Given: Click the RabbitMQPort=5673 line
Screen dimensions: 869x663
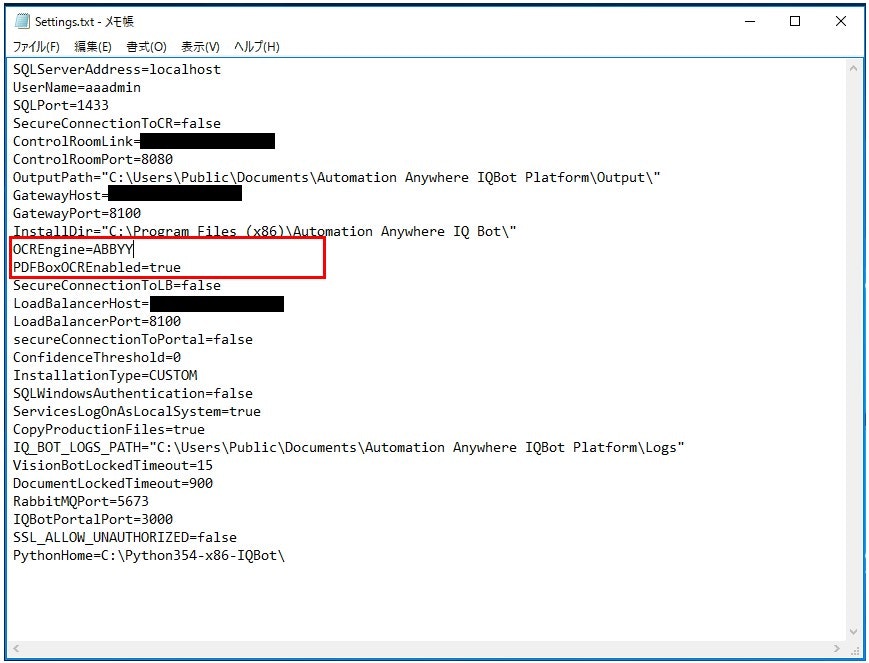Looking at the screenshot, I should (81, 502).
